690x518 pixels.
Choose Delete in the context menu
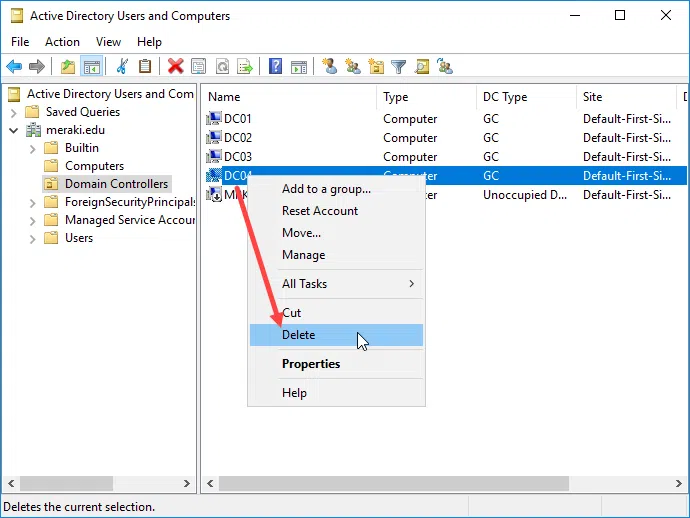pyautogui.click(x=336, y=335)
